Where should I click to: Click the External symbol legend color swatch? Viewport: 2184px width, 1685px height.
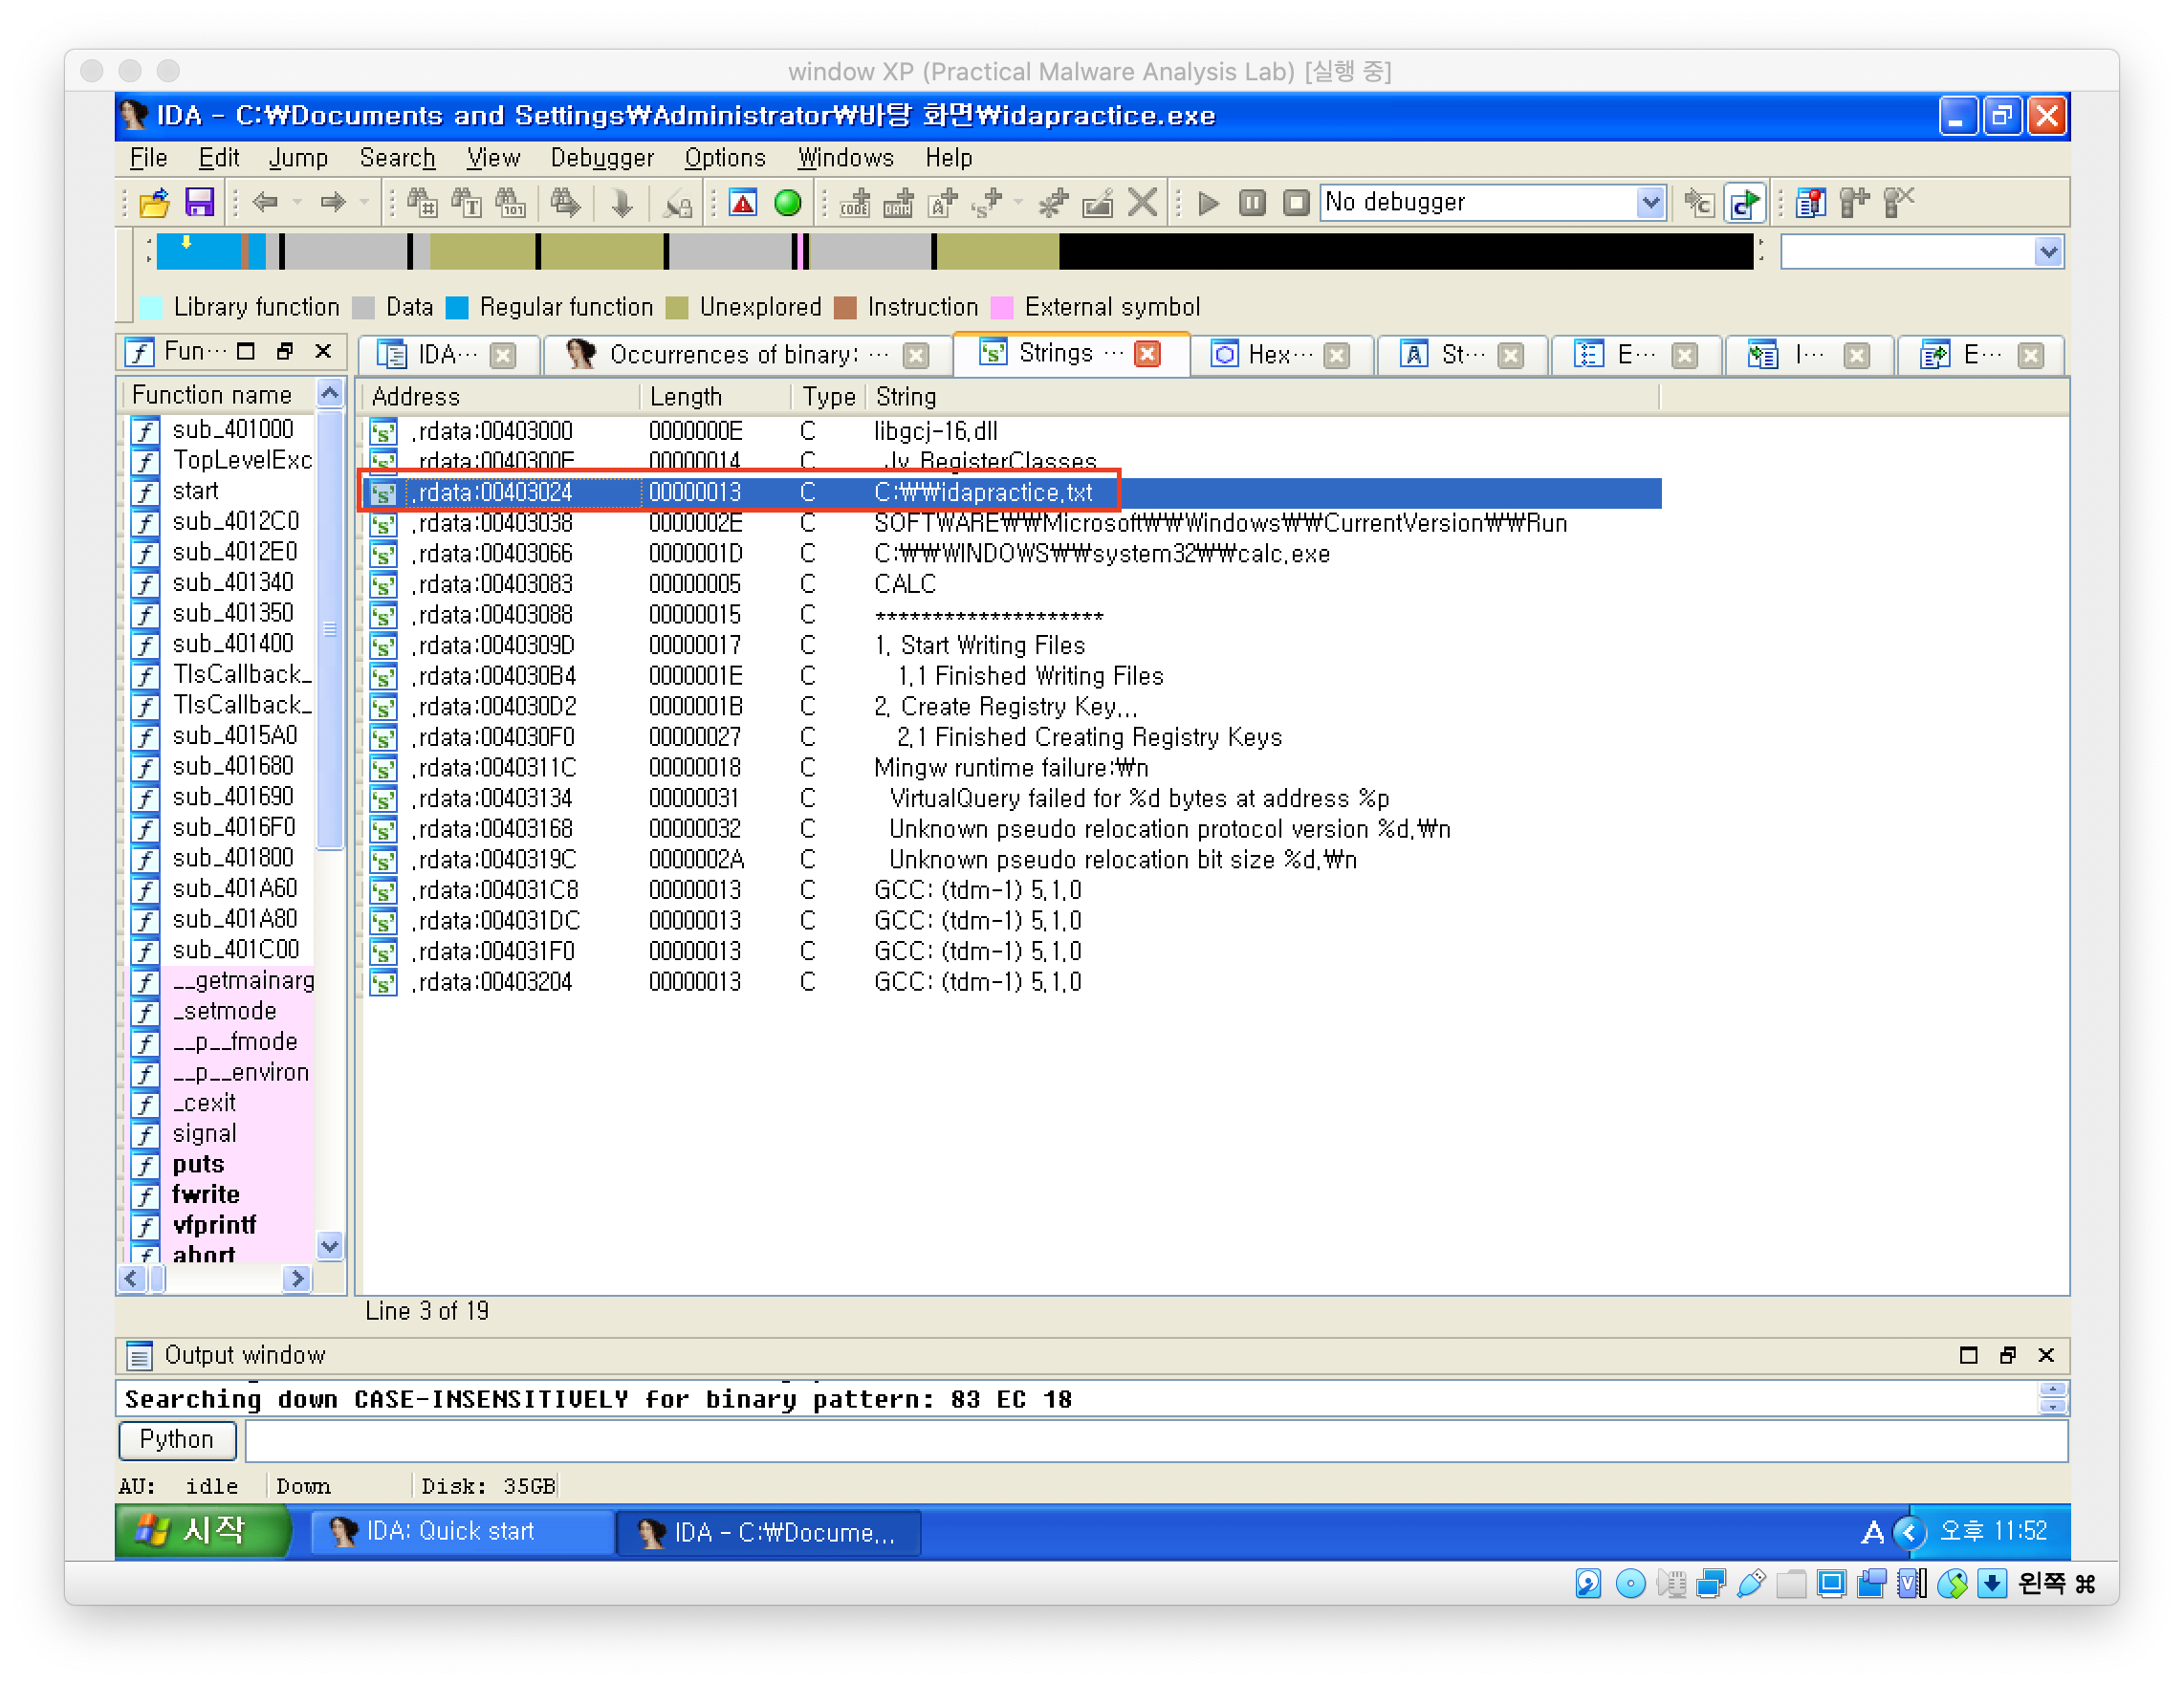pos(1002,308)
